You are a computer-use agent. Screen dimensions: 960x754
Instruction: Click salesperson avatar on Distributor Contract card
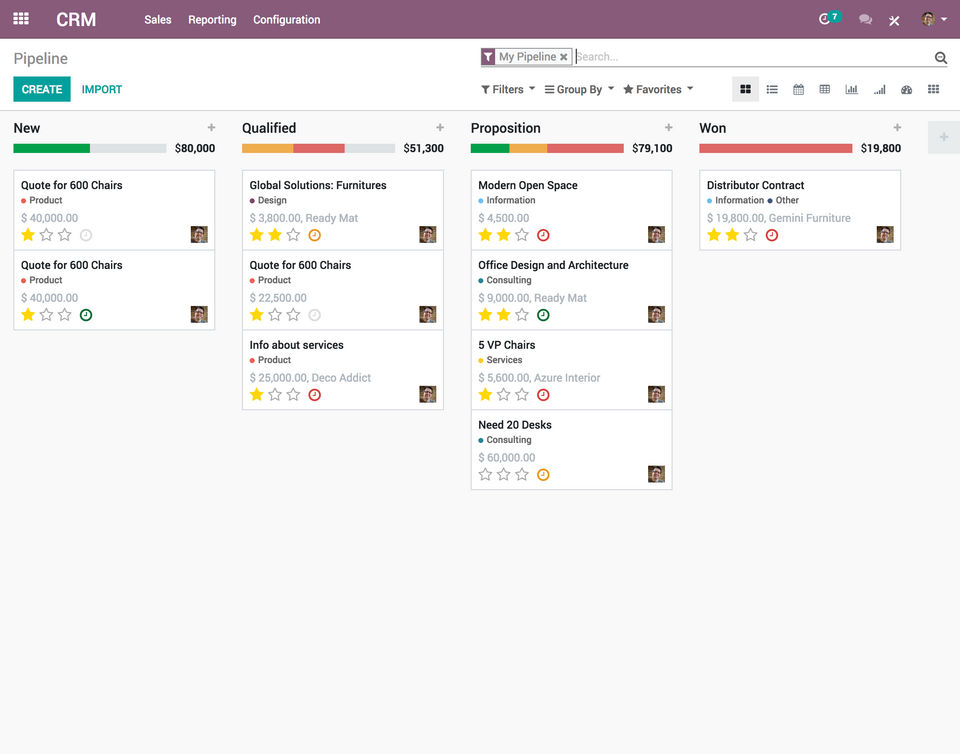point(885,234)
